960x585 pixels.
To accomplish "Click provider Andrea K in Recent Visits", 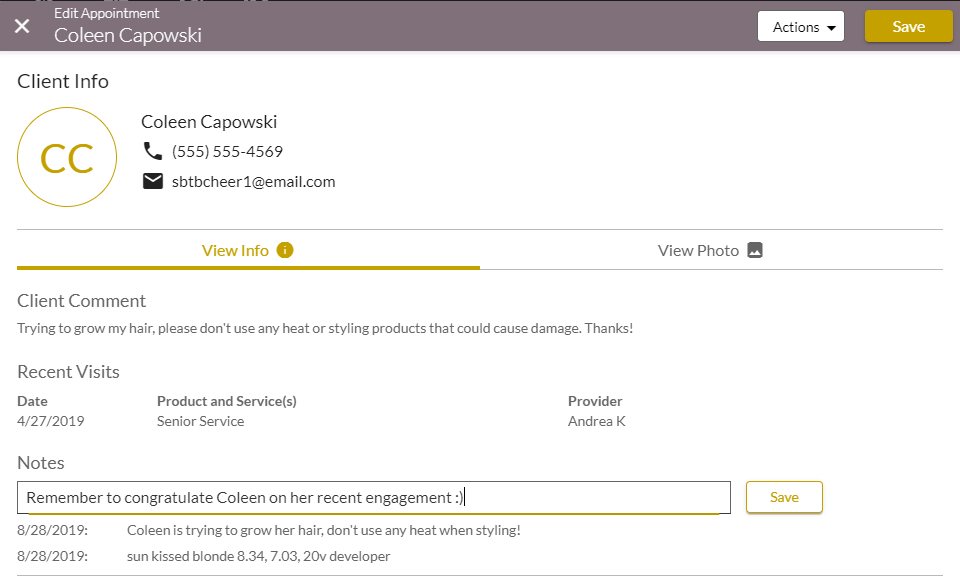I will point(596,421).
